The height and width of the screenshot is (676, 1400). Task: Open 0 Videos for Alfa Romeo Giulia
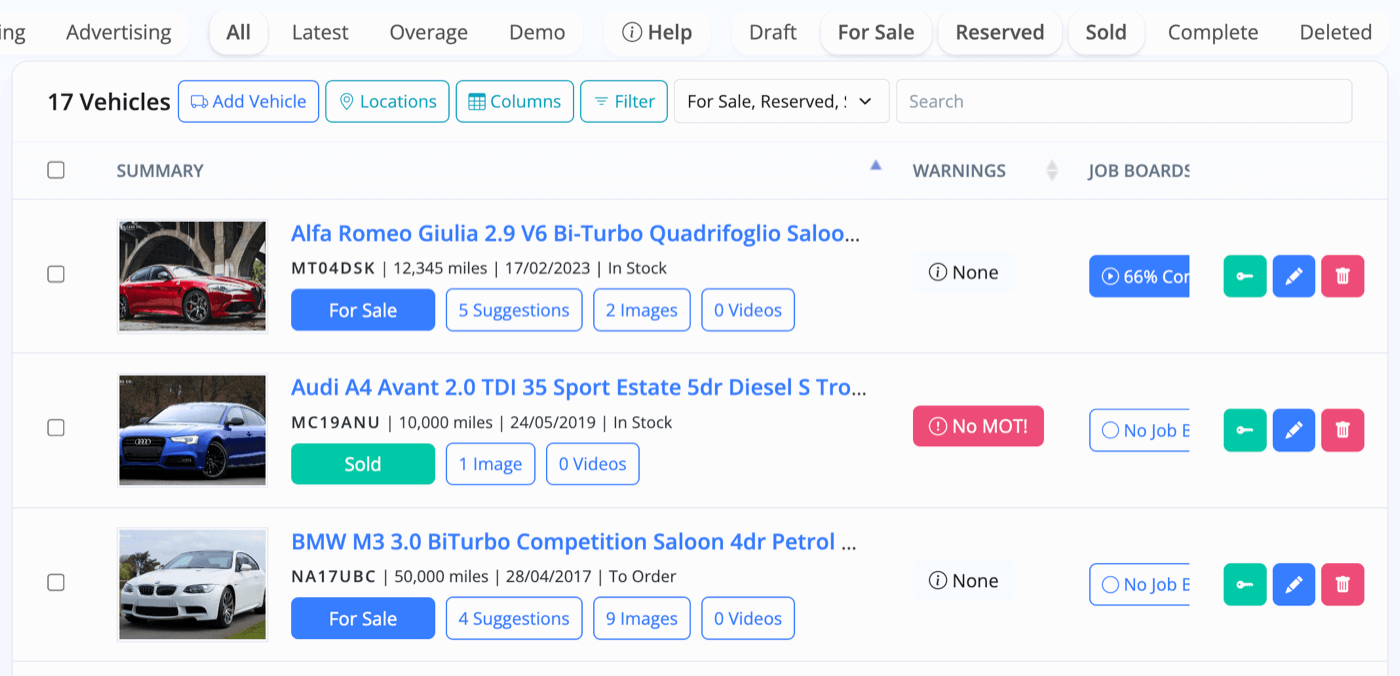pos(748,310)
